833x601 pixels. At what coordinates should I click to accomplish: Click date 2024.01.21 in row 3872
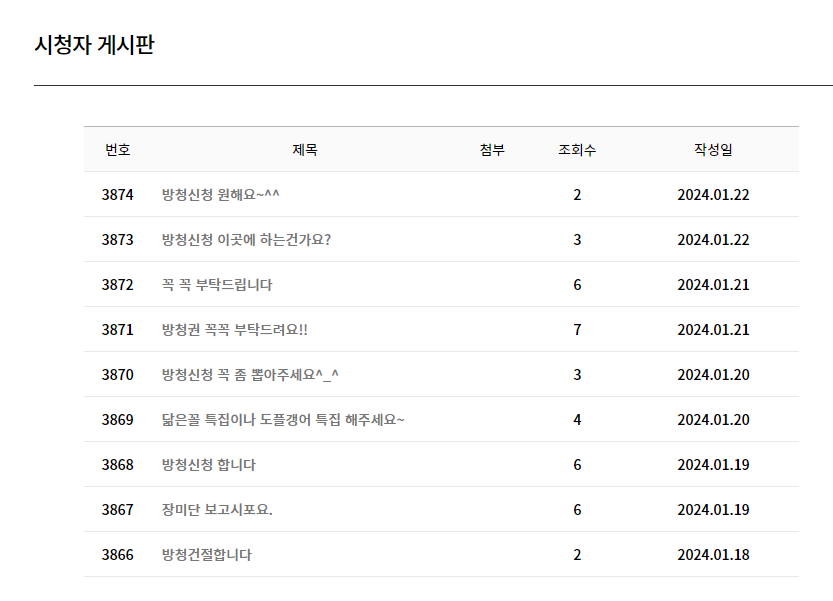point(713,285)
